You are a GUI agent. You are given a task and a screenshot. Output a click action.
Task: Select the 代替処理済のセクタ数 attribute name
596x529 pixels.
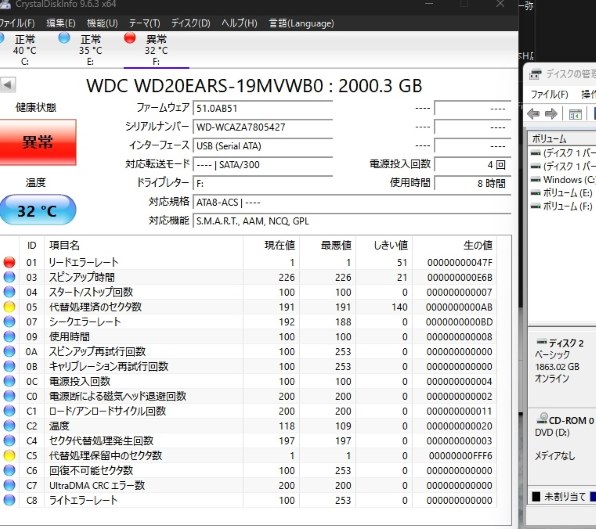click(x=95, y=307)
